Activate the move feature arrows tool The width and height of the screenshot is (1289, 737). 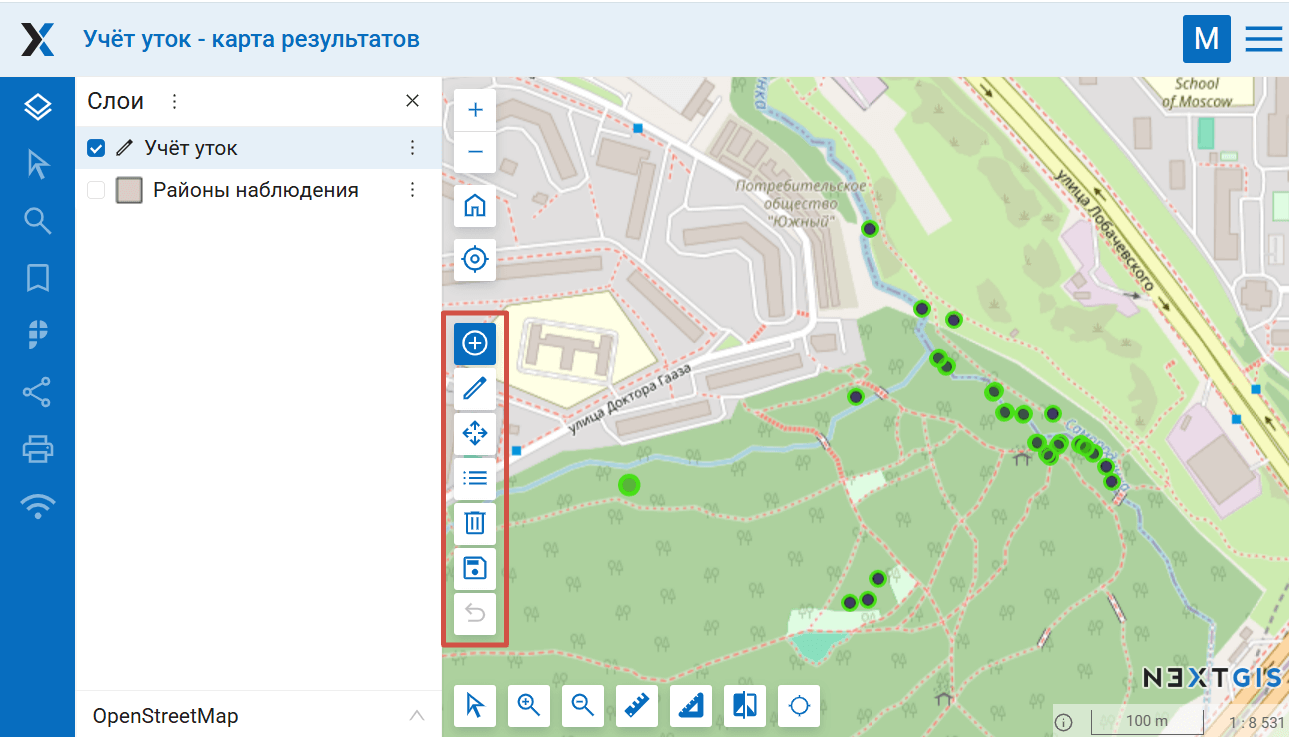[475, 433]
